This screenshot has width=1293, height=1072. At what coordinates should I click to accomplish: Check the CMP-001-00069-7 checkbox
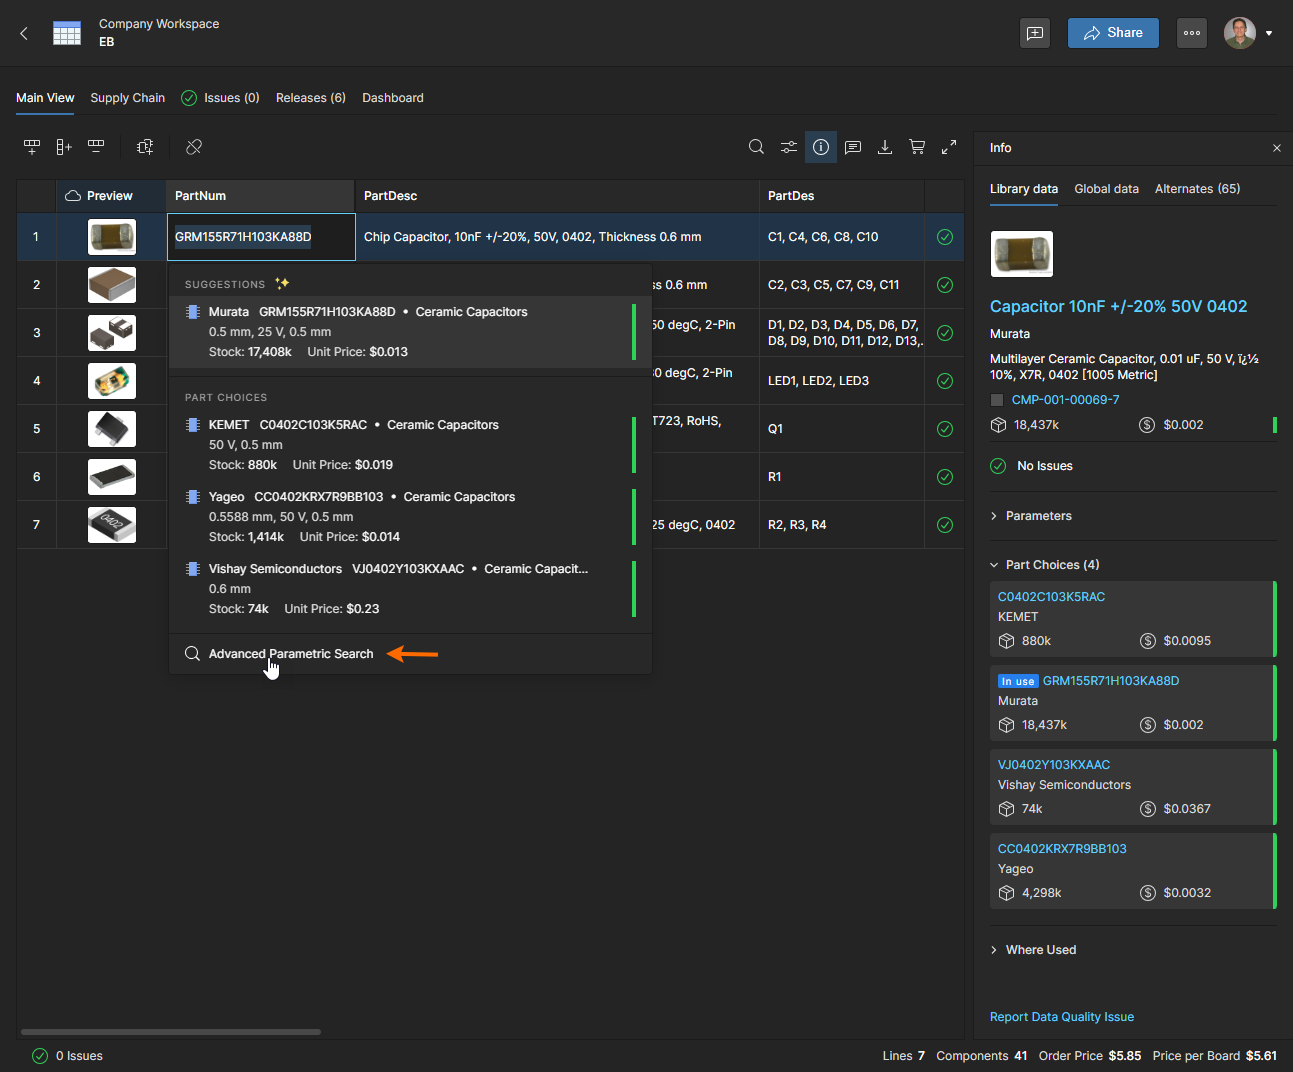[x=997, y=400]
